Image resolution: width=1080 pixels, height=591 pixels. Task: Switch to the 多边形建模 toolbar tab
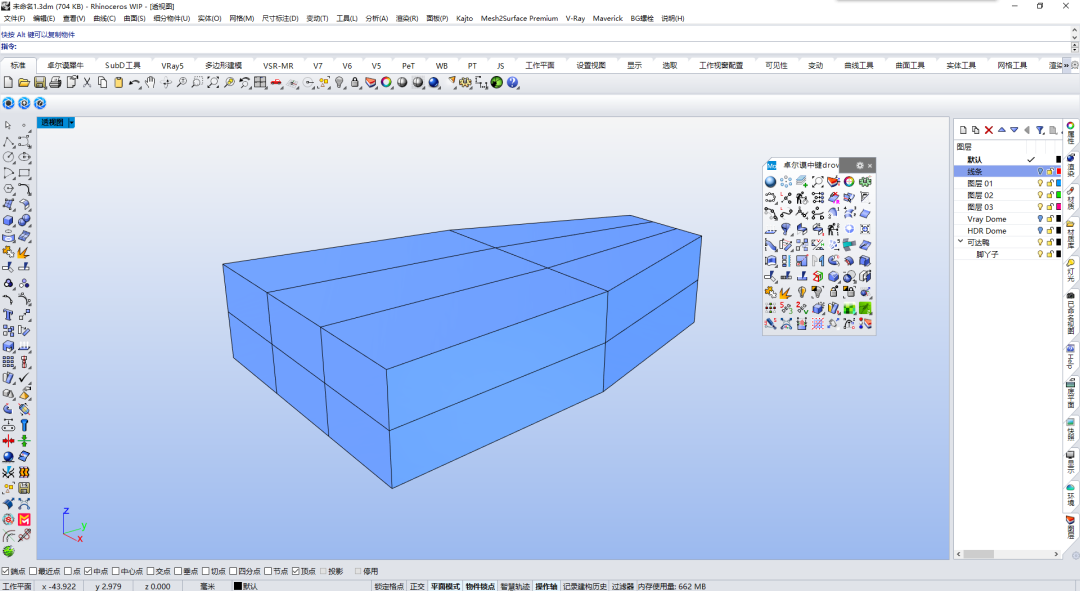pos(223,65)
